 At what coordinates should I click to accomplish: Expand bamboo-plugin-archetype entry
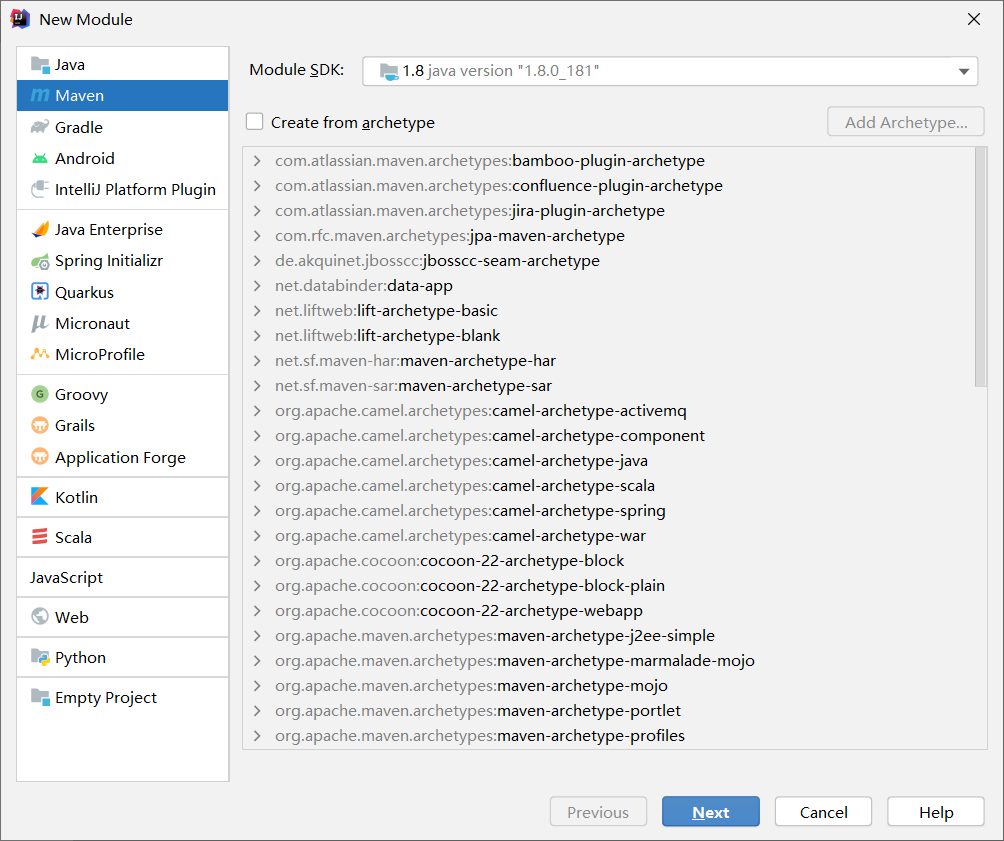tap(257, 161)
